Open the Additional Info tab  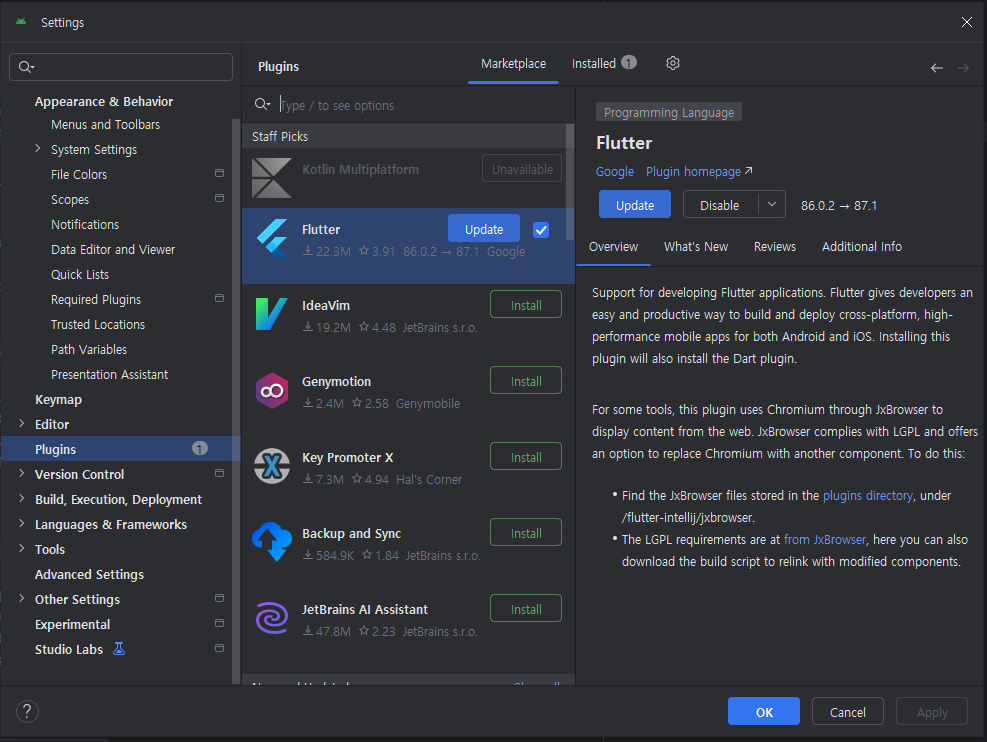click(861, 247)
